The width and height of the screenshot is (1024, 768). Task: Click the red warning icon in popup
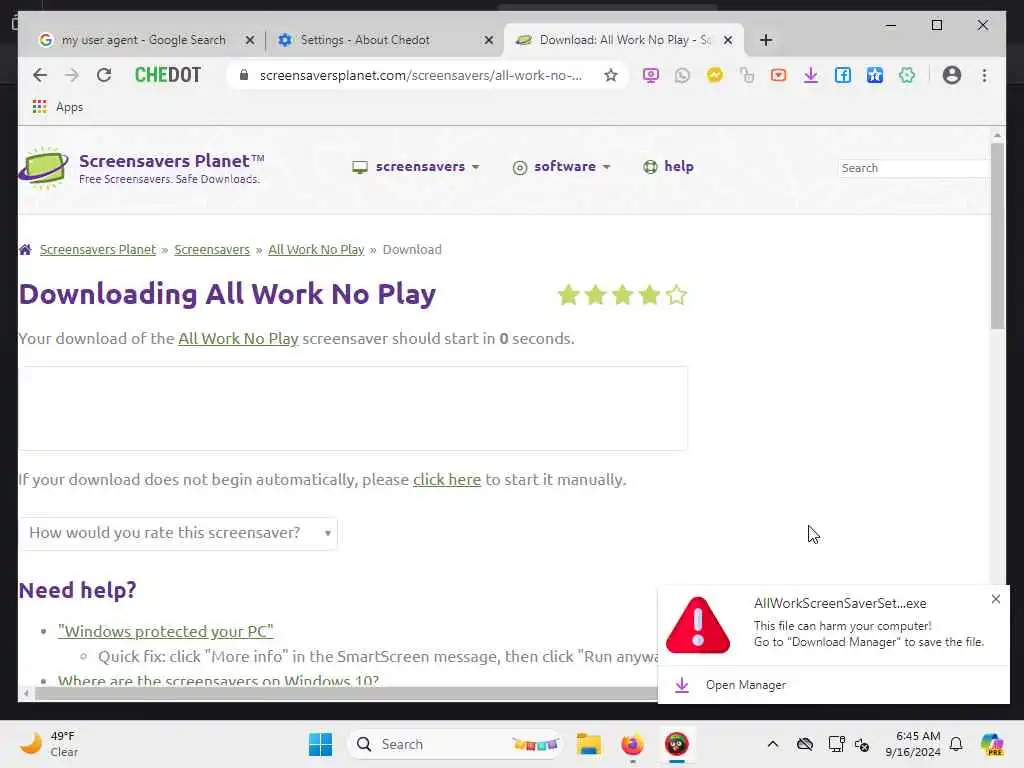point(698,624)
